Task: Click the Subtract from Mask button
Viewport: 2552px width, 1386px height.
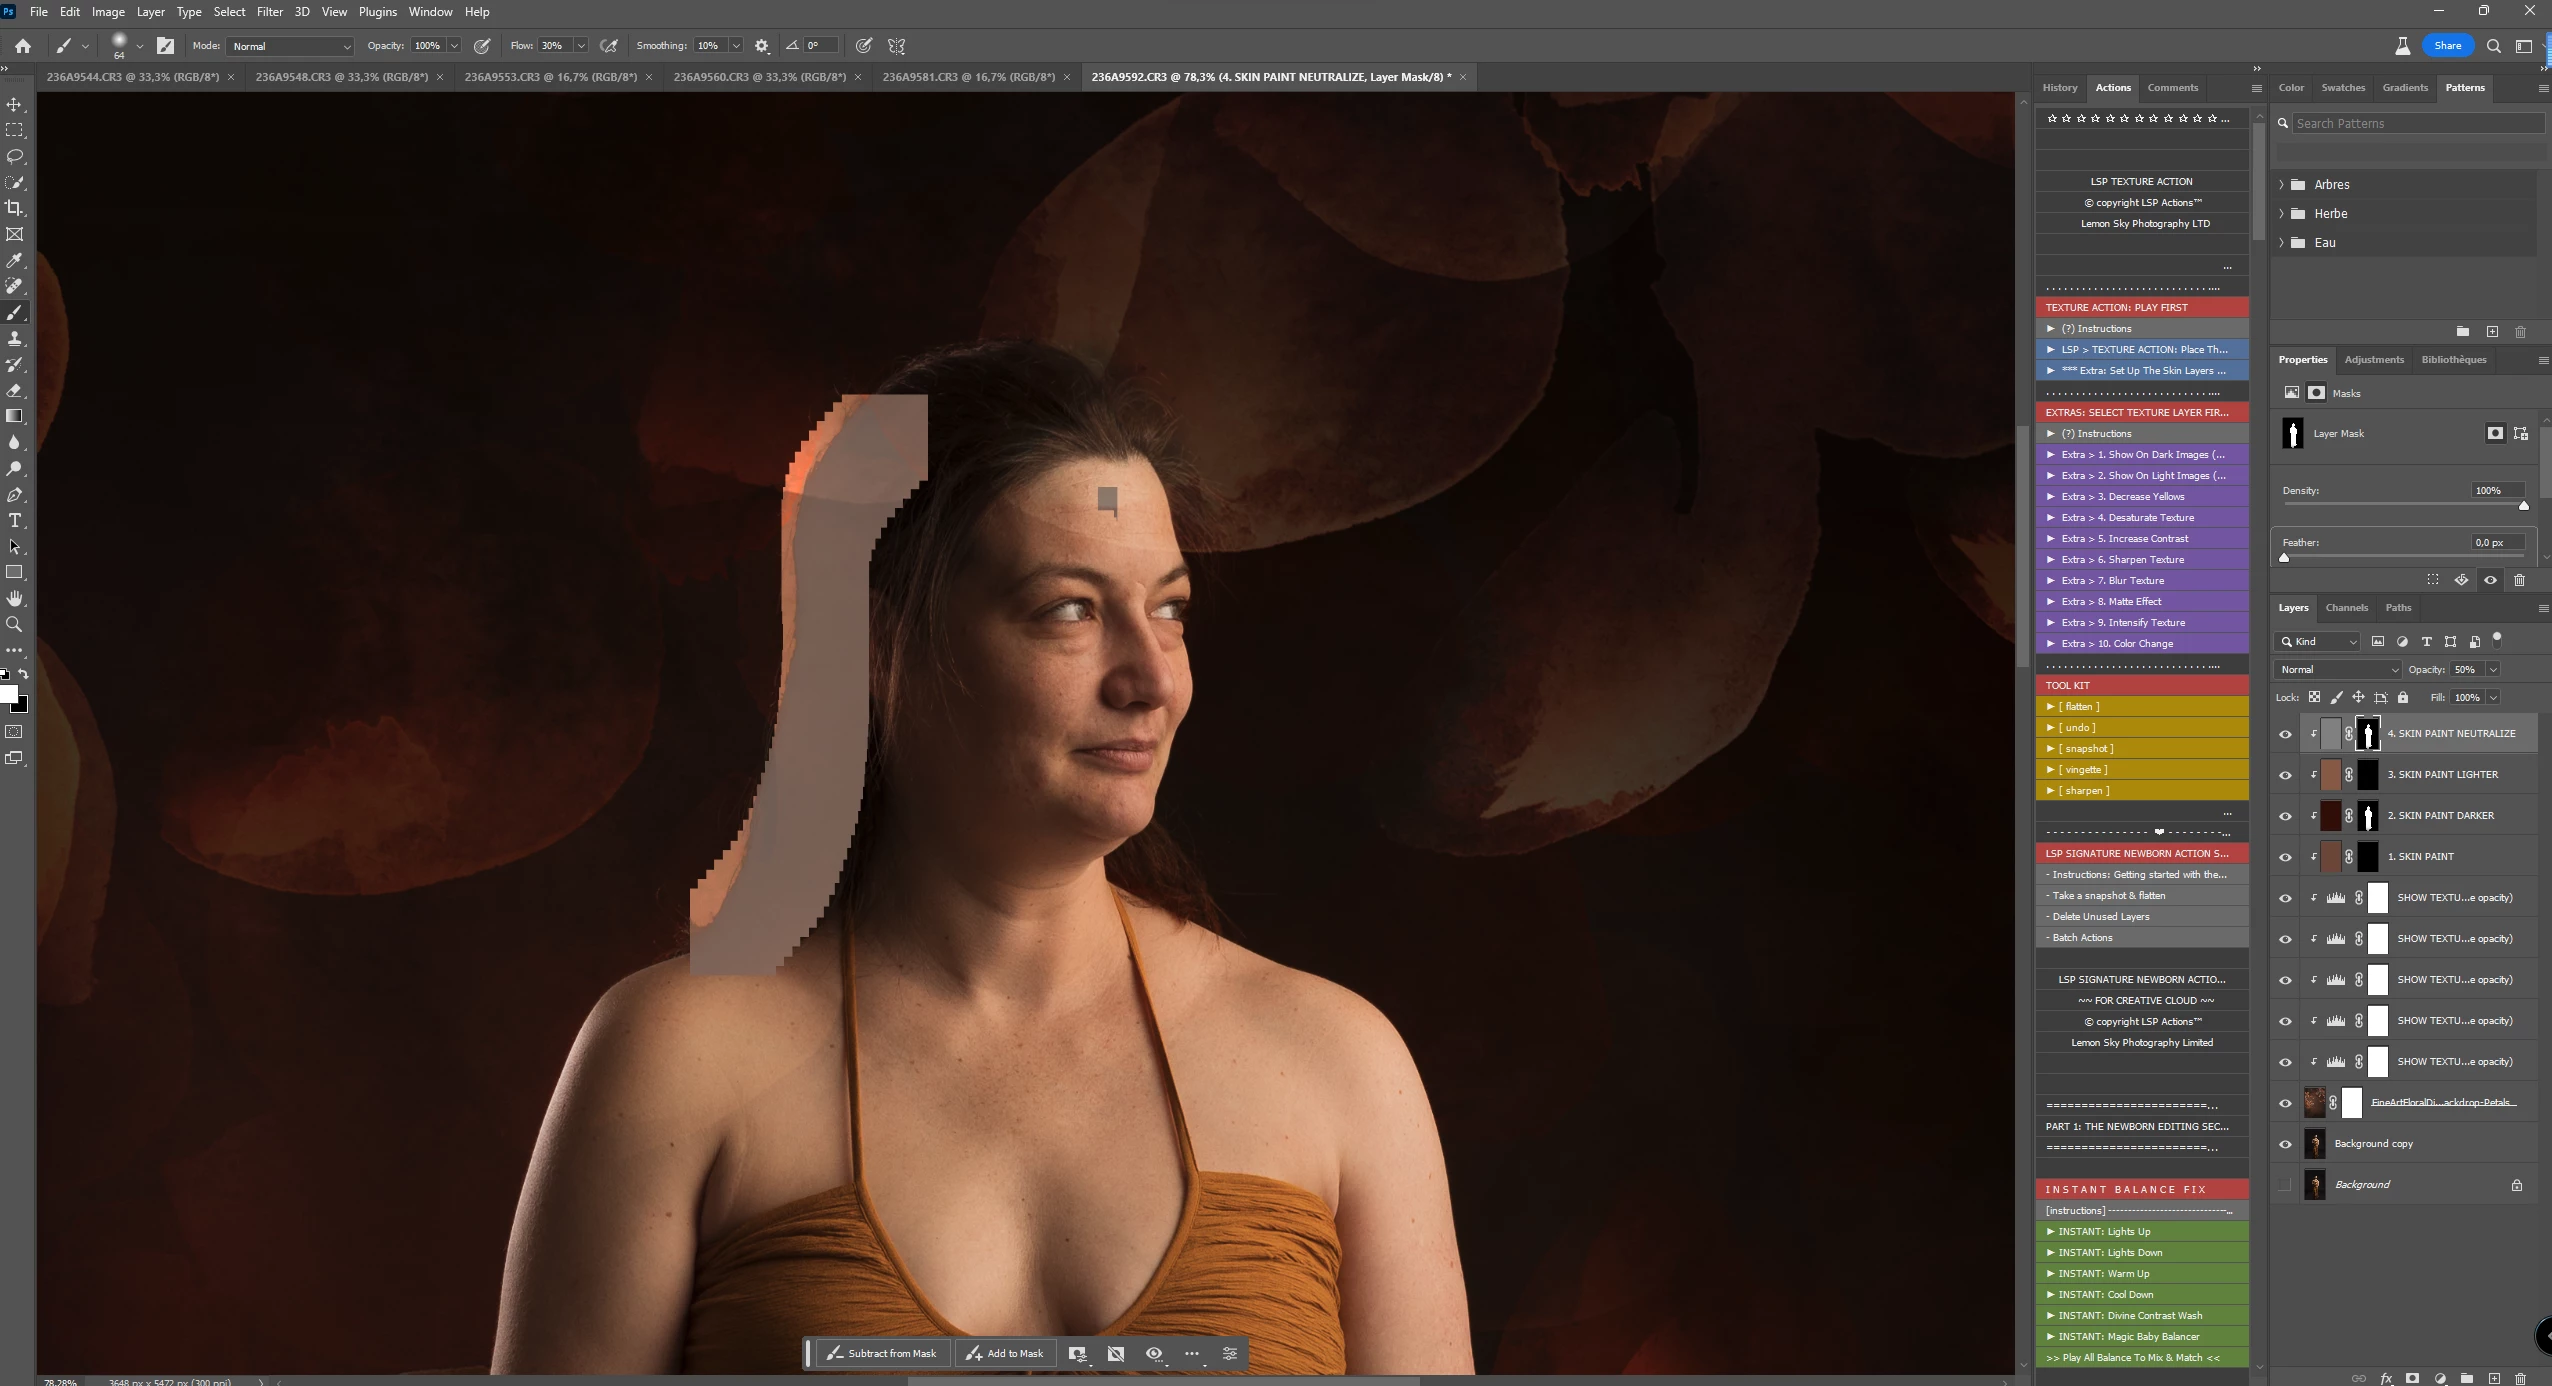Action: (x=881, y=1353)
